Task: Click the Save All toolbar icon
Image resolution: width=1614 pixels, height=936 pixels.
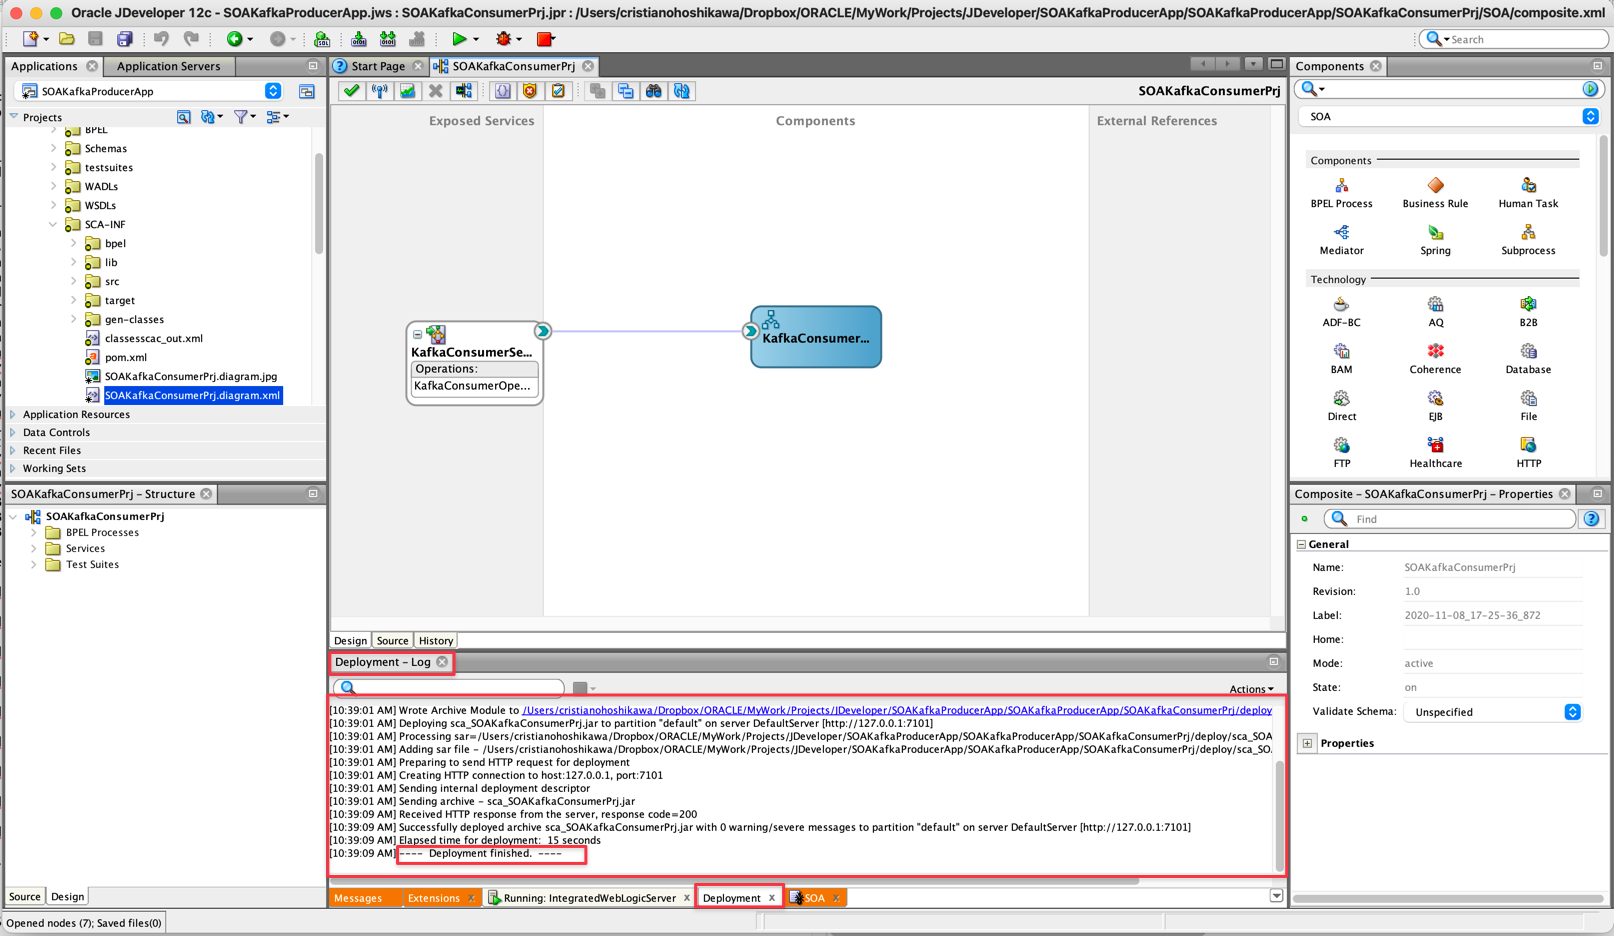Action: (x=124, y=39)
